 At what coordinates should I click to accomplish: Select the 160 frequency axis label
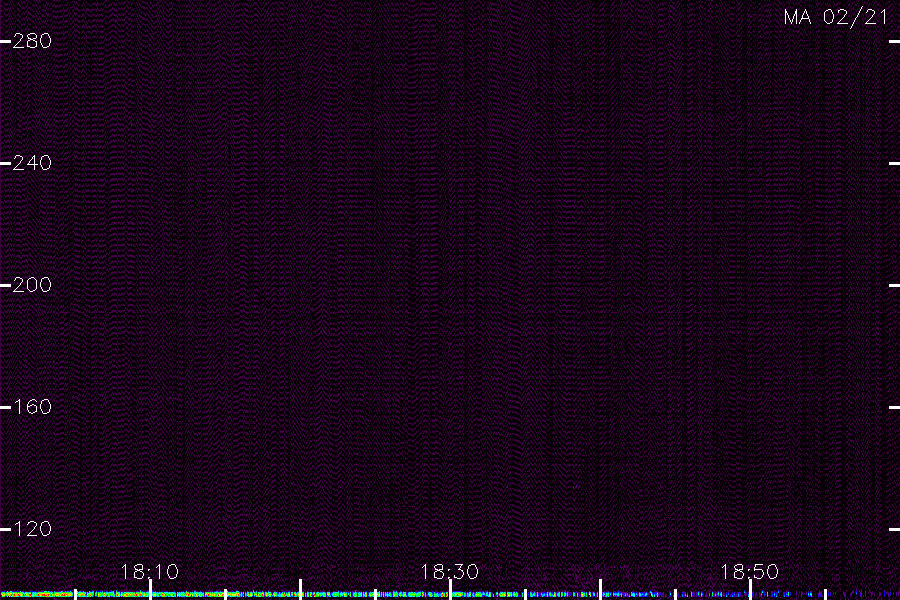(32, 407)
